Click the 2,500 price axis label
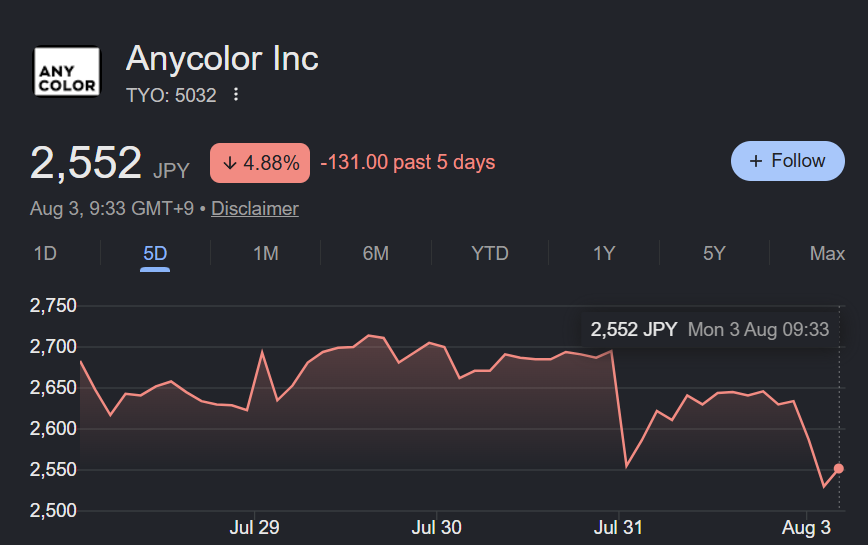This screenshot has height=545, width=868. coord(53,511)
